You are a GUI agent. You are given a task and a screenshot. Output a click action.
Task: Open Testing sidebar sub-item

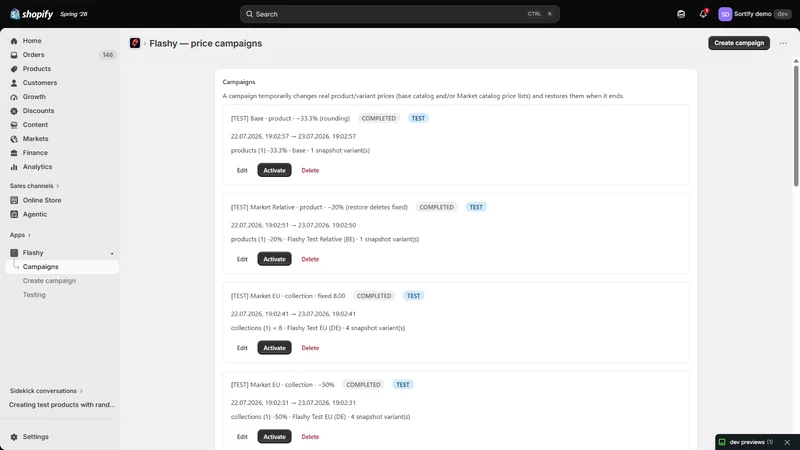[34, 294]
